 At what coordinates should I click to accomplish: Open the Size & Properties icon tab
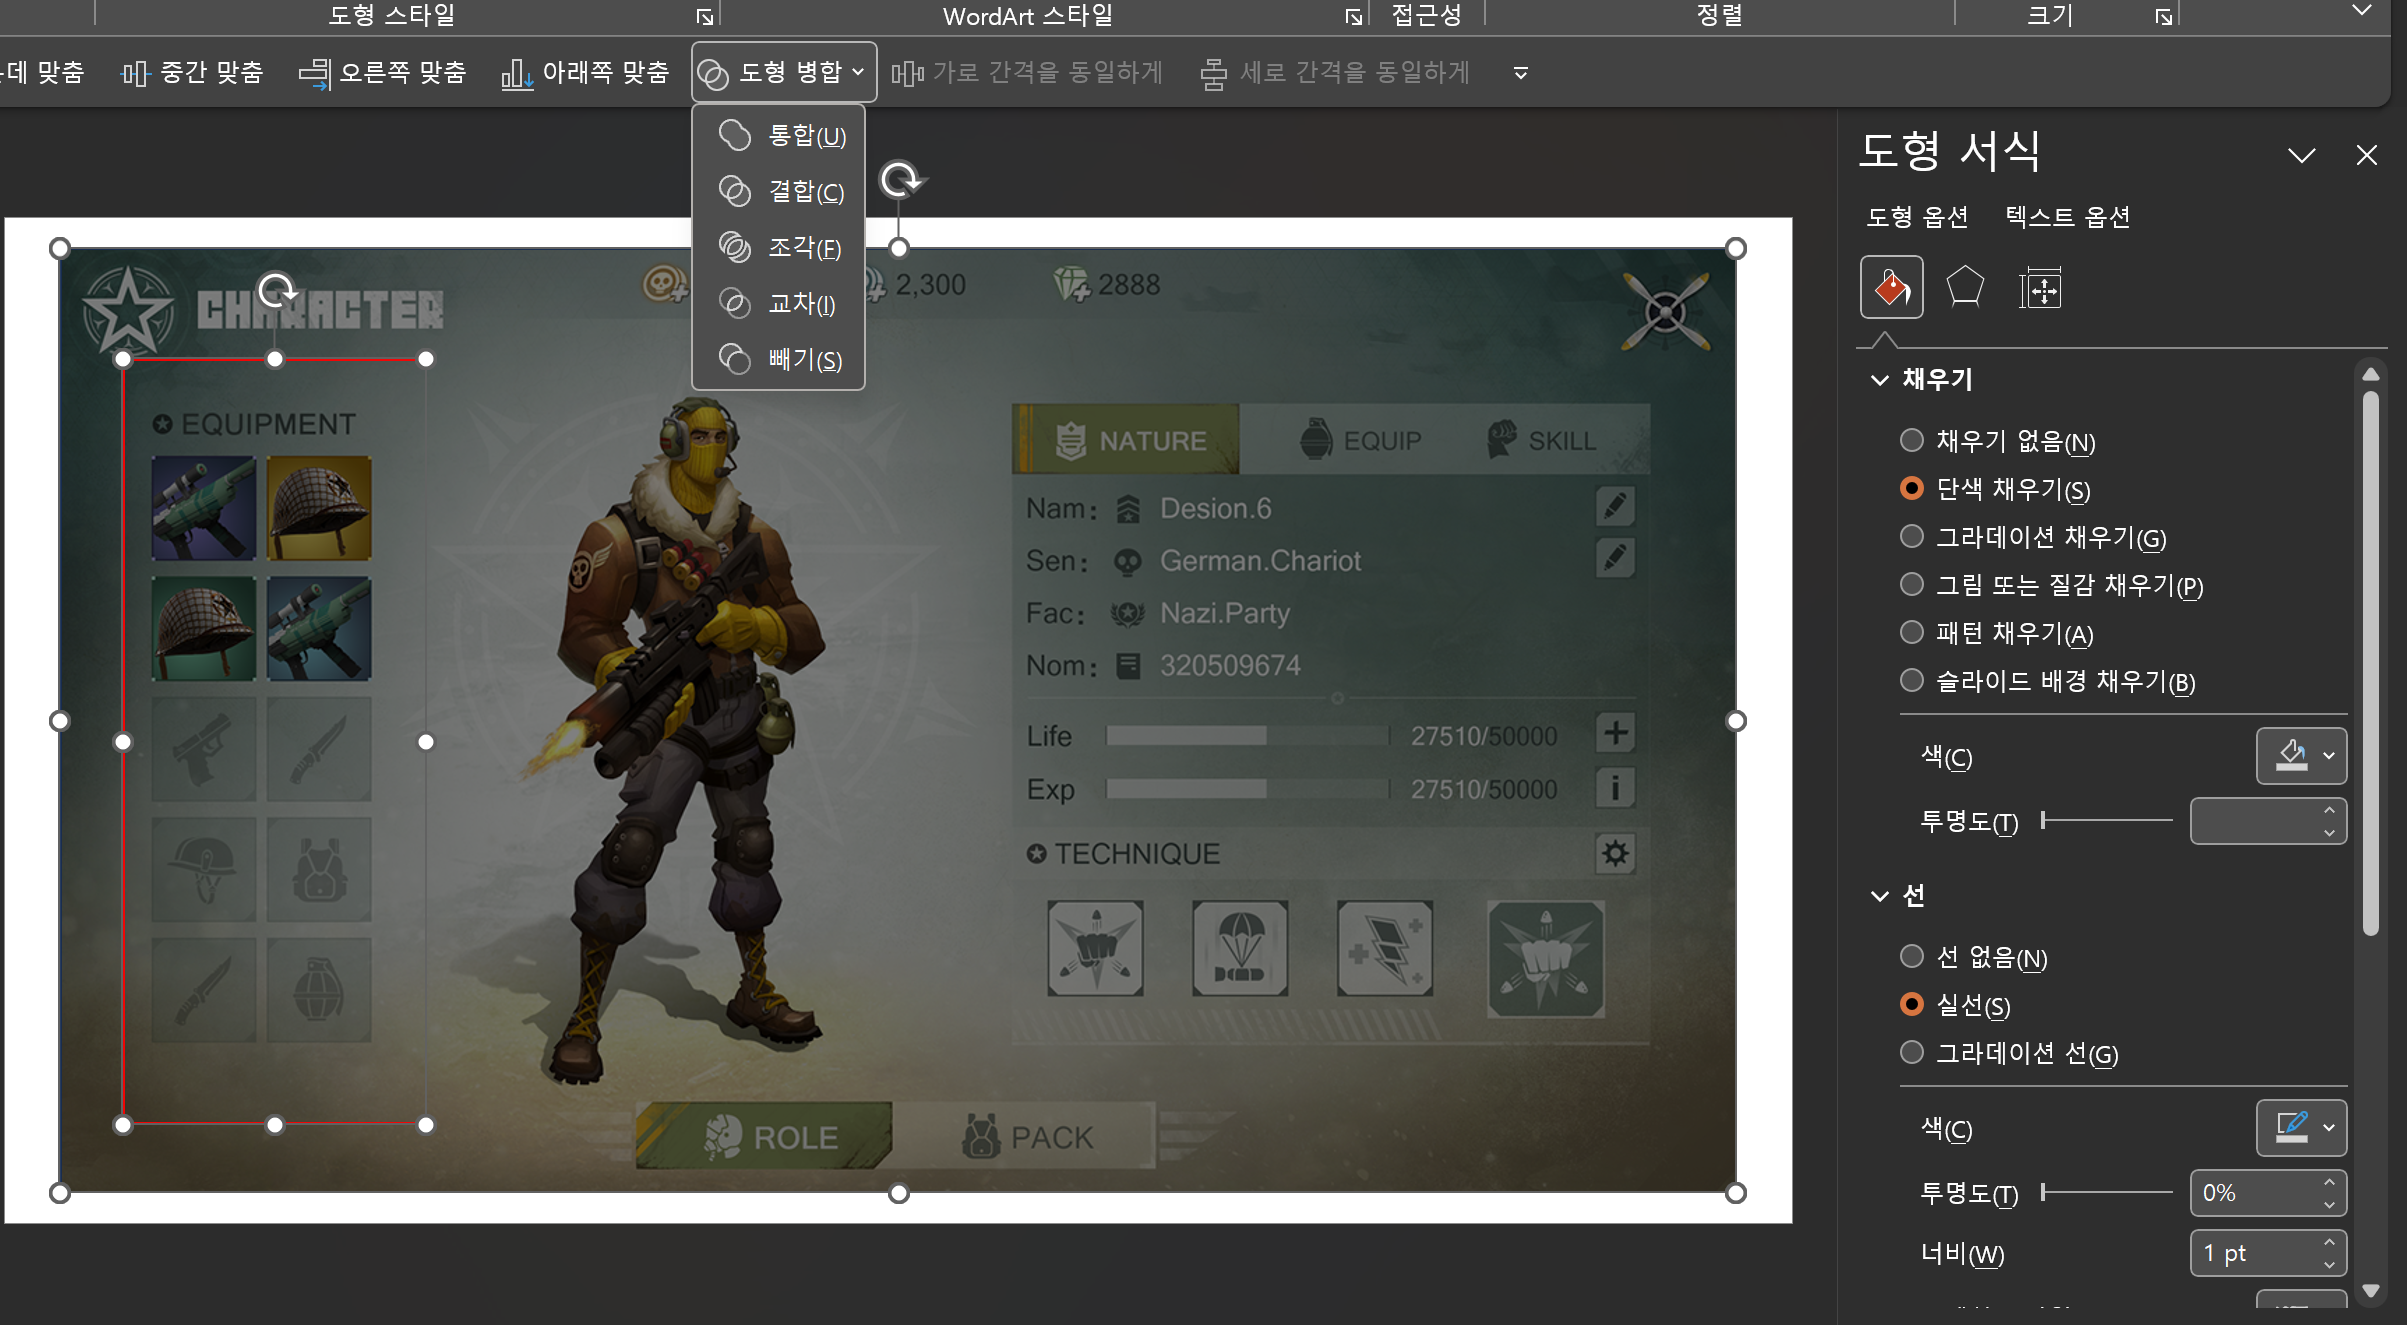pos(2039,290)
